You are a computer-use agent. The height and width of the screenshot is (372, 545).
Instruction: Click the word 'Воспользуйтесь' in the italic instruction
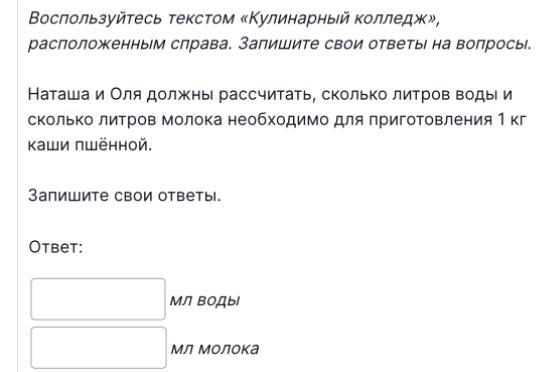95,18
